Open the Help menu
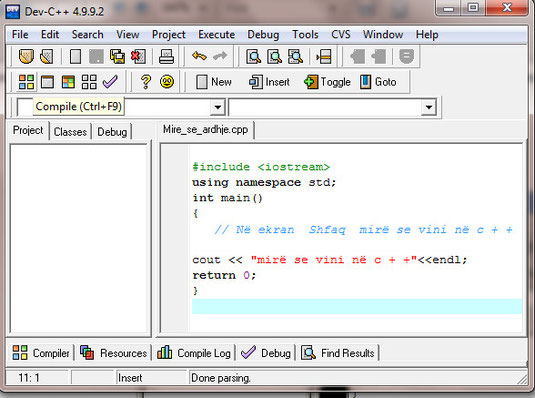Screen dimensions: 535x398 coord(427,34)
